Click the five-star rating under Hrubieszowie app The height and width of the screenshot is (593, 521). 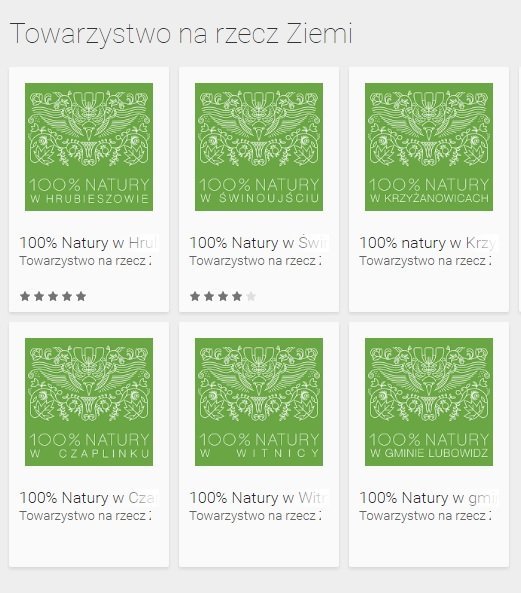(53, 296)
